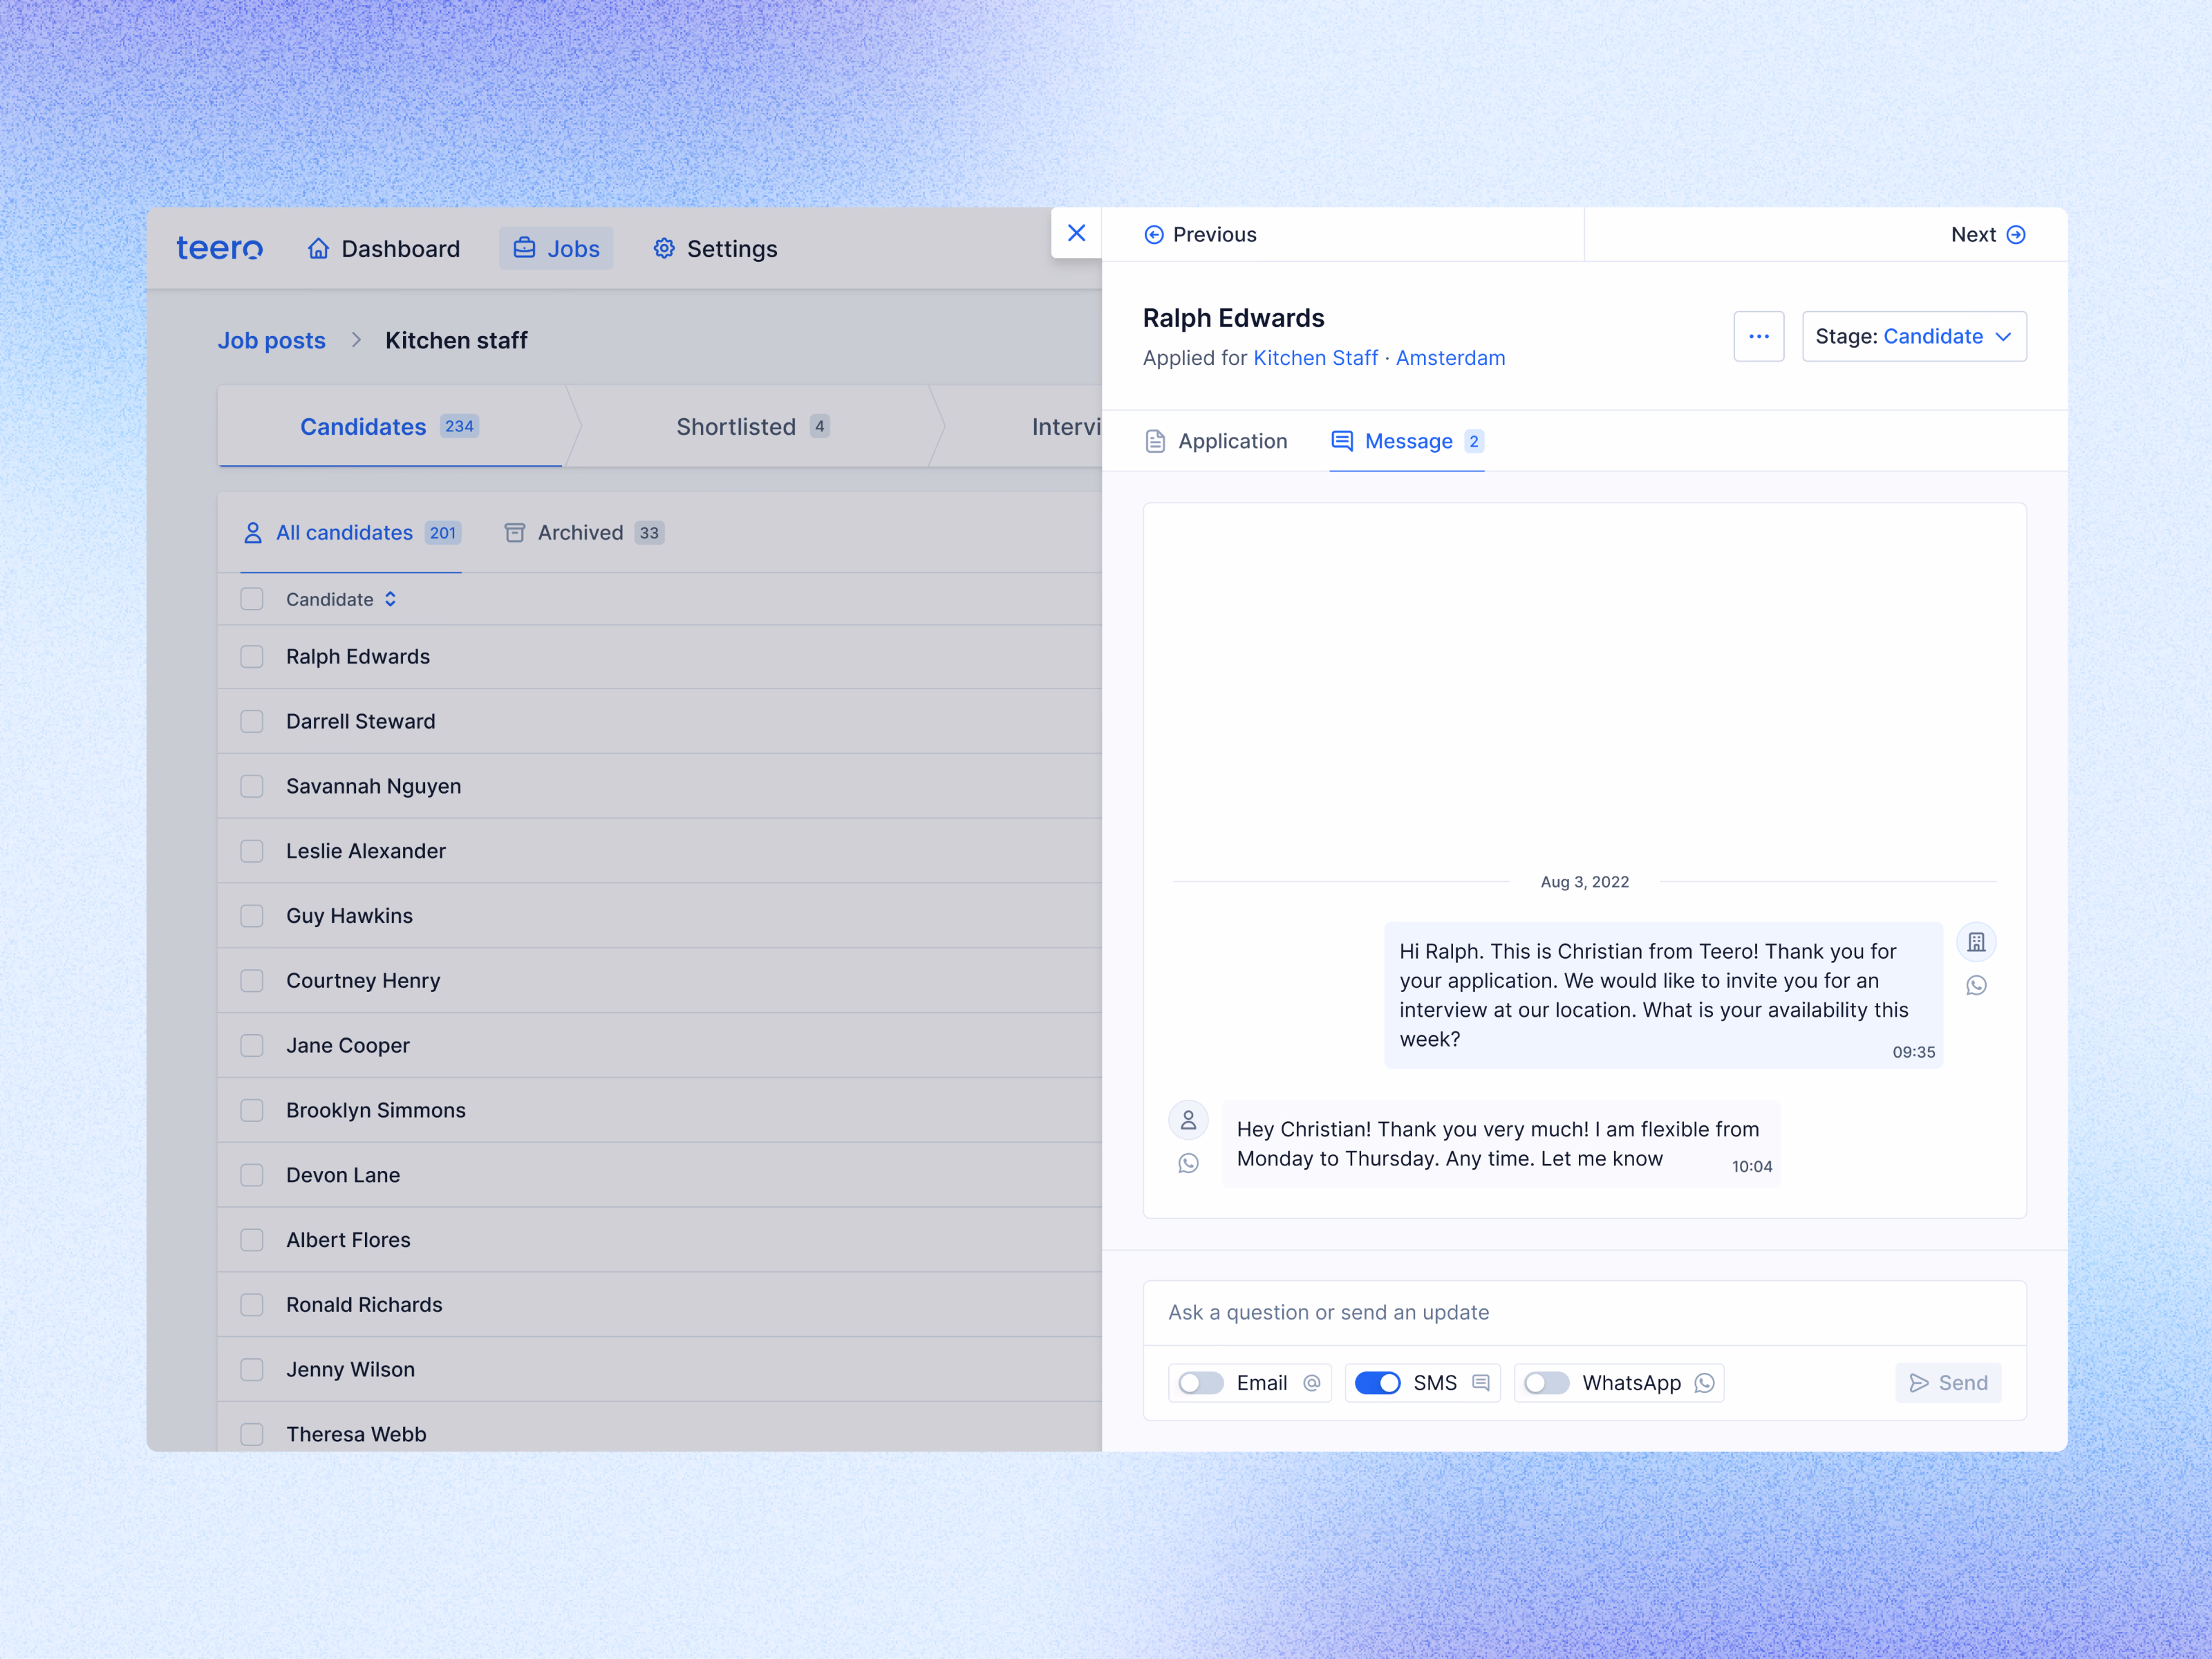Open the Kitchen Staff link

click(x=1315, y=358)
